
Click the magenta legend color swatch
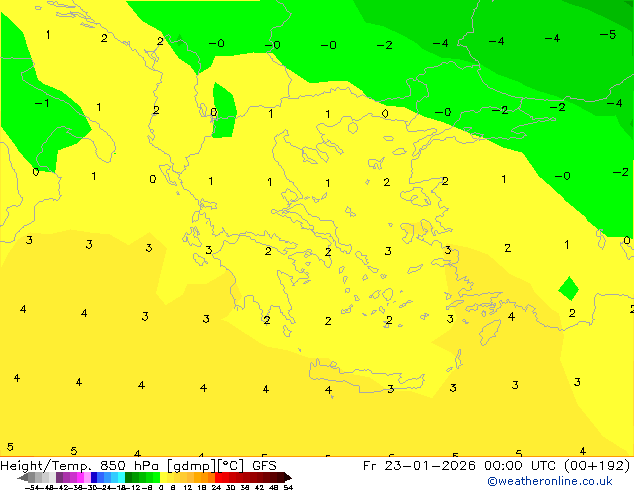pyautogui.click(x=80, y=477)
